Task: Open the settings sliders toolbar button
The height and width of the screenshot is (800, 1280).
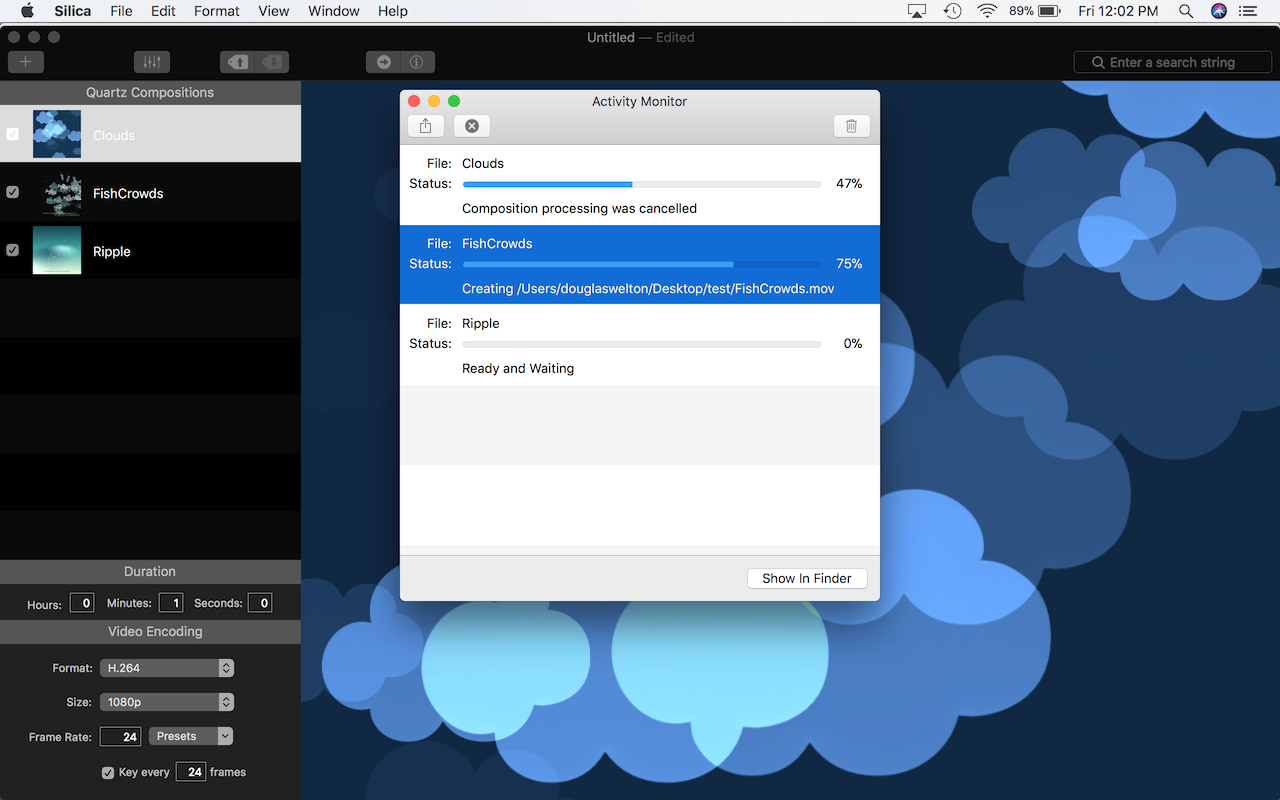Action: pos(152,62)
